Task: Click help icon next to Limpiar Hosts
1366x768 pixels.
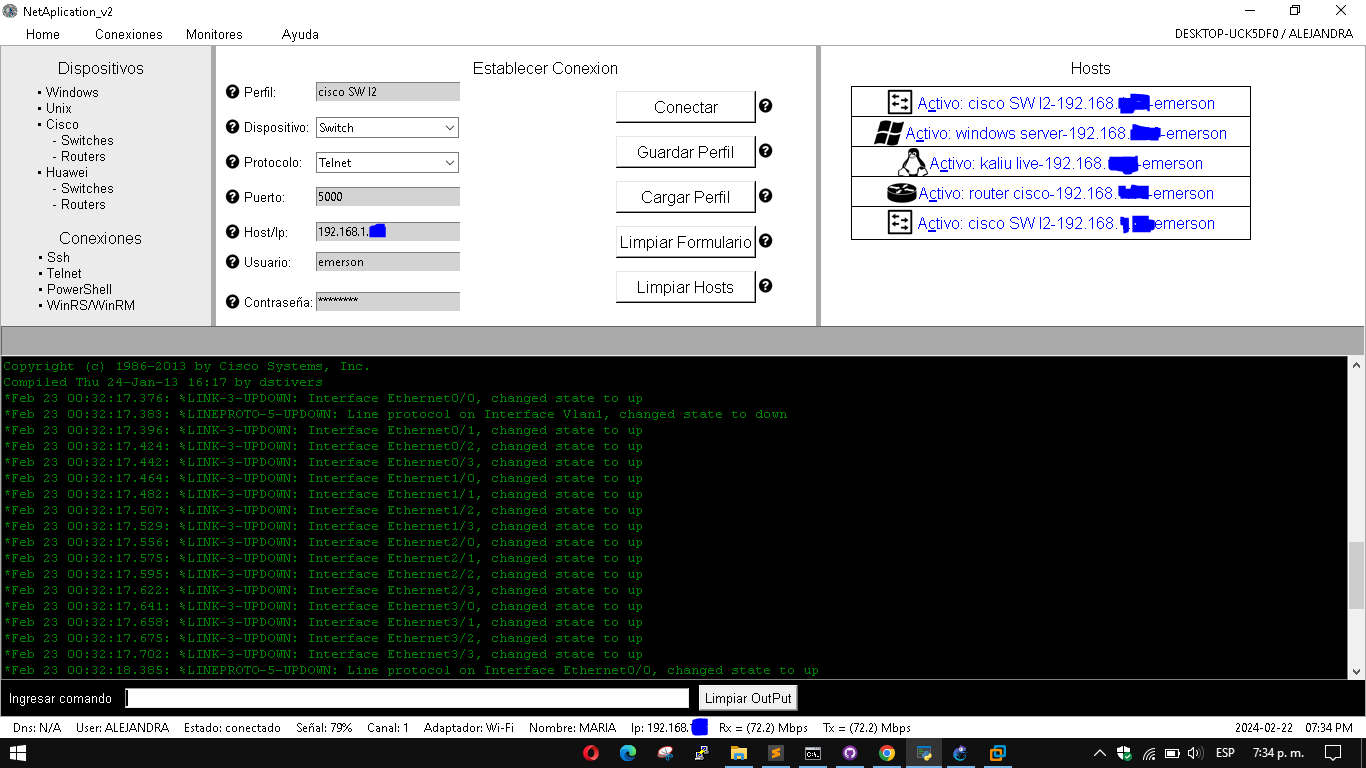Action: 766,286
